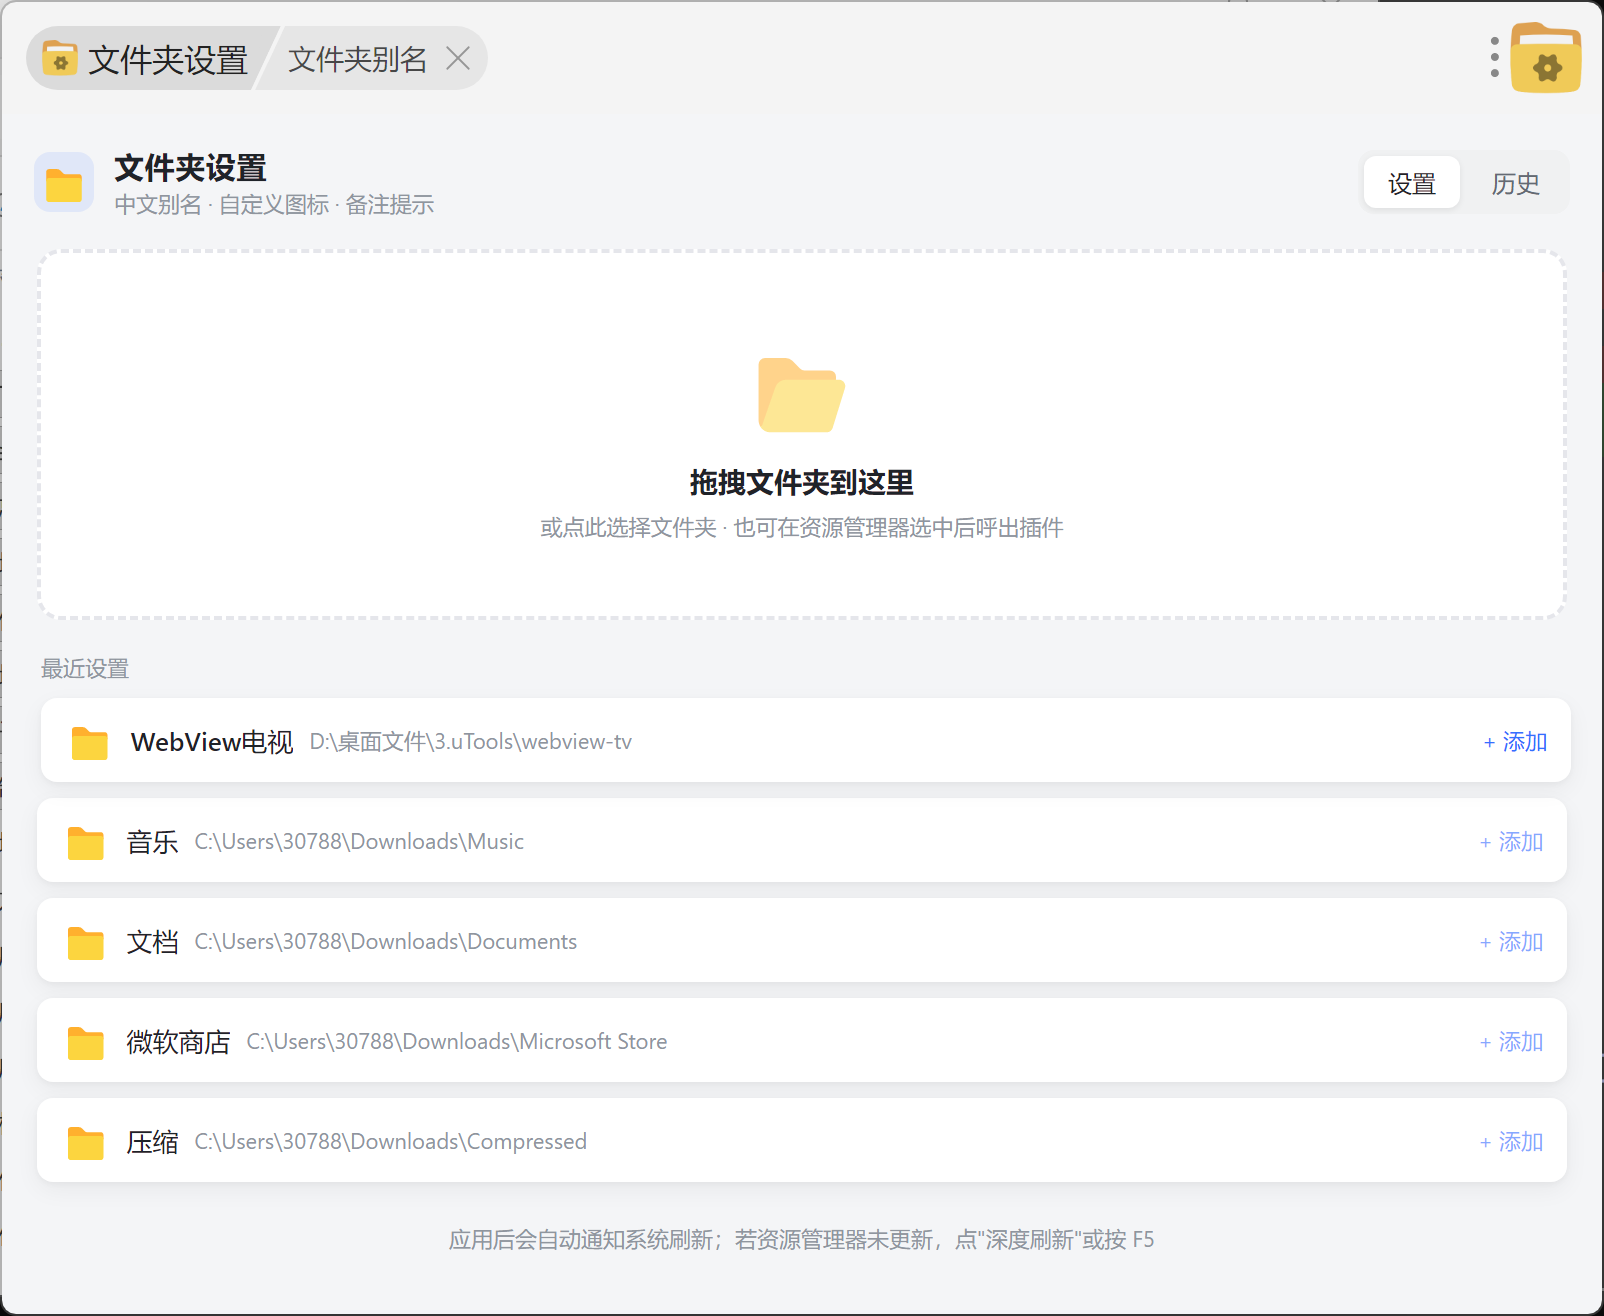Select the 音乐 entry name
1604x1316 pixels.
[x=152, y=841]
